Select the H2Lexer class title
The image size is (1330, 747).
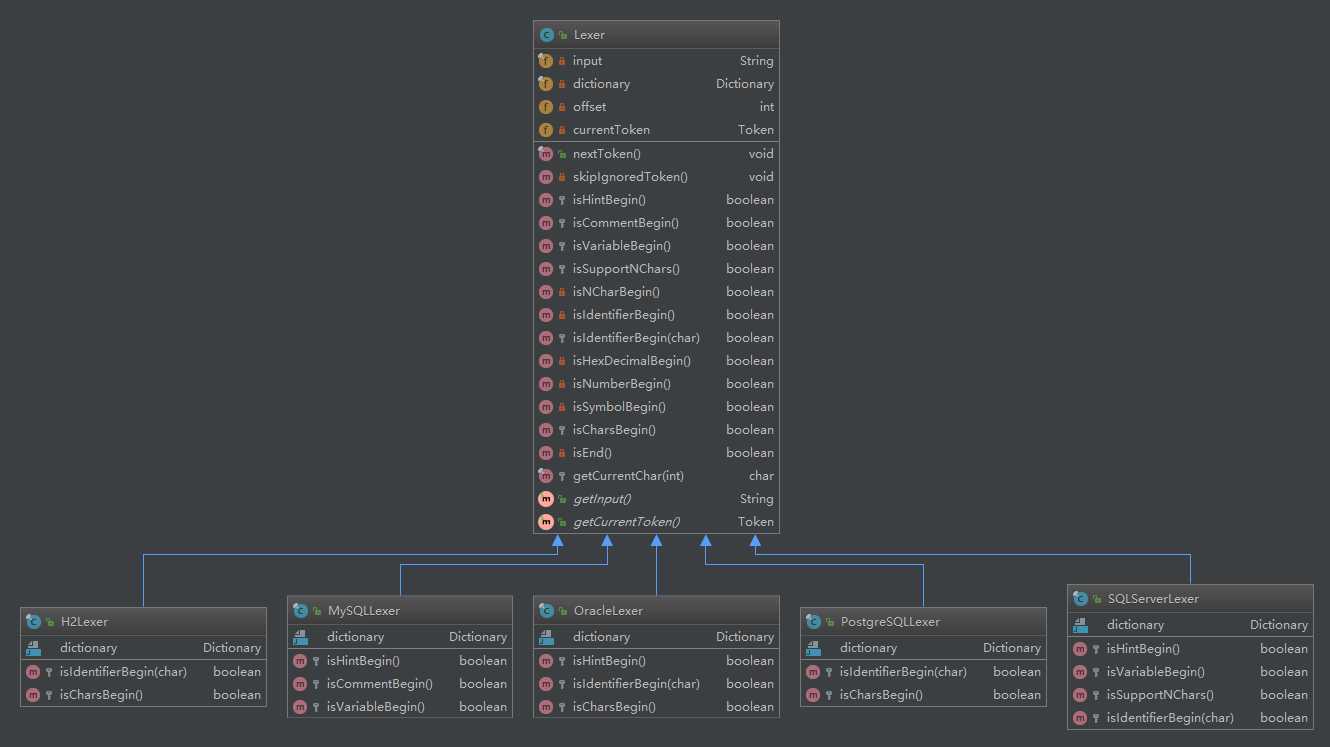point(84,621)
